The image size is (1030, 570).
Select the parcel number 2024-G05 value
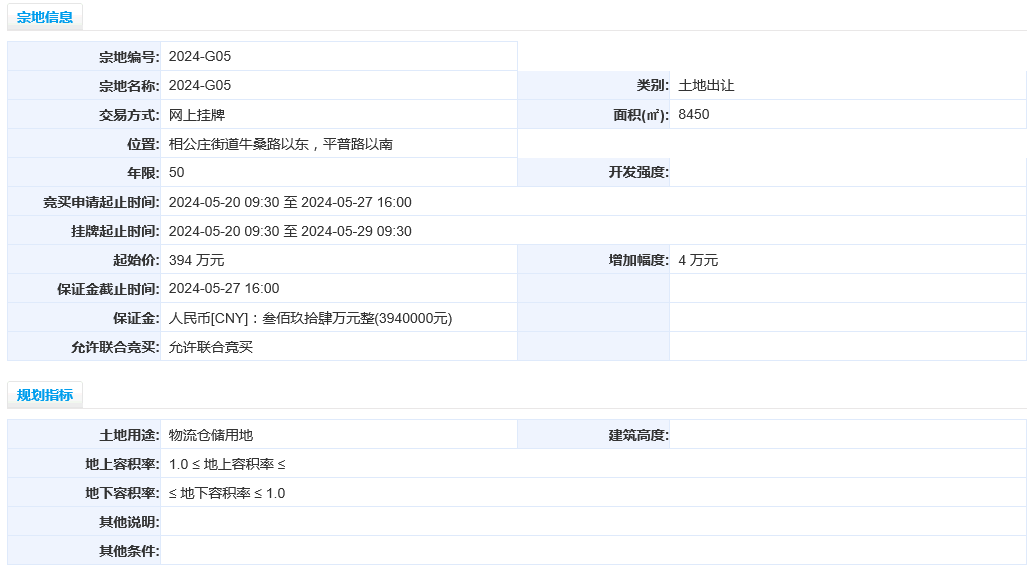click(x=200, y=56)
